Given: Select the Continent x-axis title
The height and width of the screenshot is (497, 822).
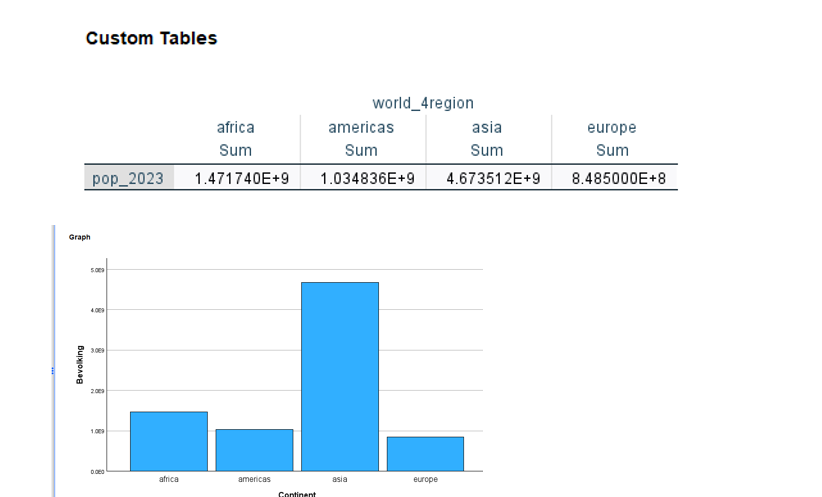Looking at the screenshot, I should coord(297,494).
